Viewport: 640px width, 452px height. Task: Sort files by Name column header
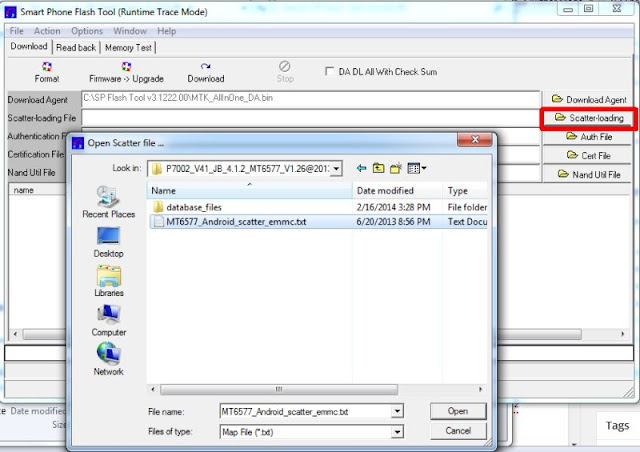point(249,191)
